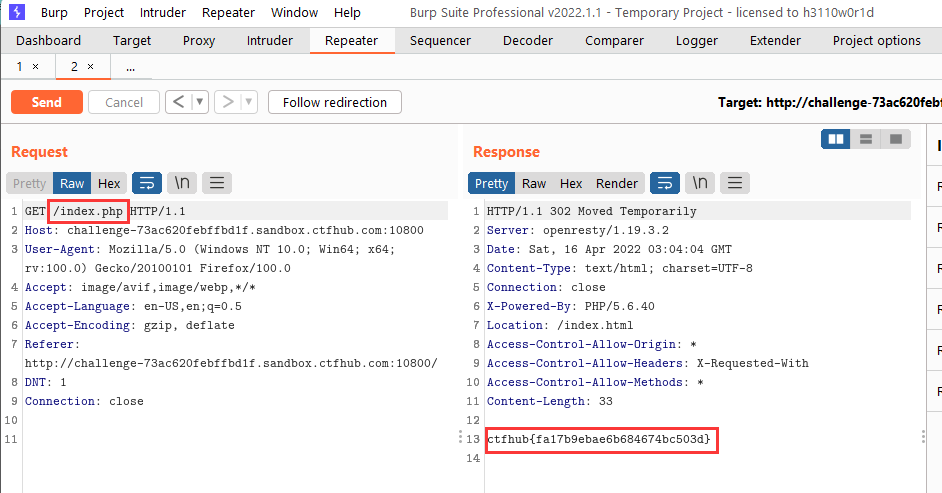
Task: Click the Host header line in request
Action: (224, 231)
